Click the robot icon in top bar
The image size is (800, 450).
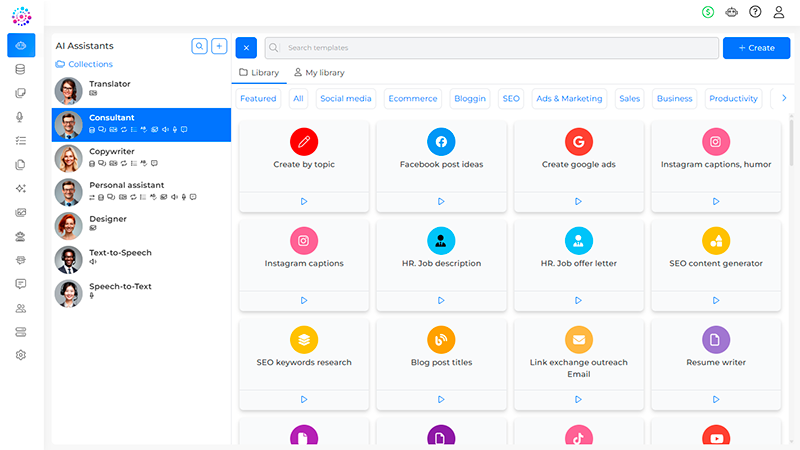(x=731, y=12)
